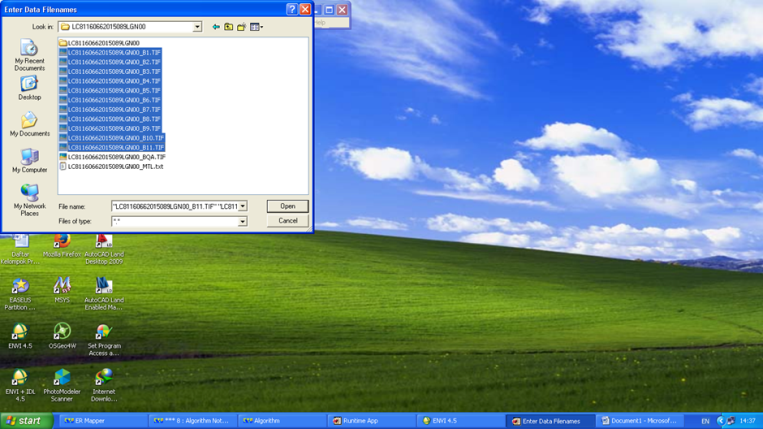Screen dimensions: 763x429
Task: Switch to ER Mapper taskbar button
Action: (x=103, y=421)
